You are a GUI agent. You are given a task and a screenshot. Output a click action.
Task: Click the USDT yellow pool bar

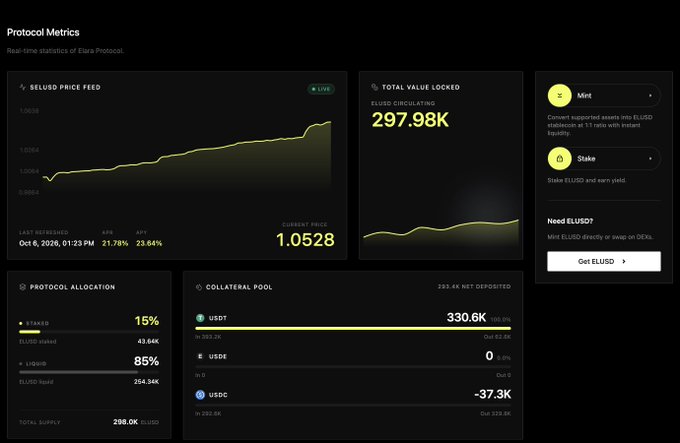[x=353, y=329]
